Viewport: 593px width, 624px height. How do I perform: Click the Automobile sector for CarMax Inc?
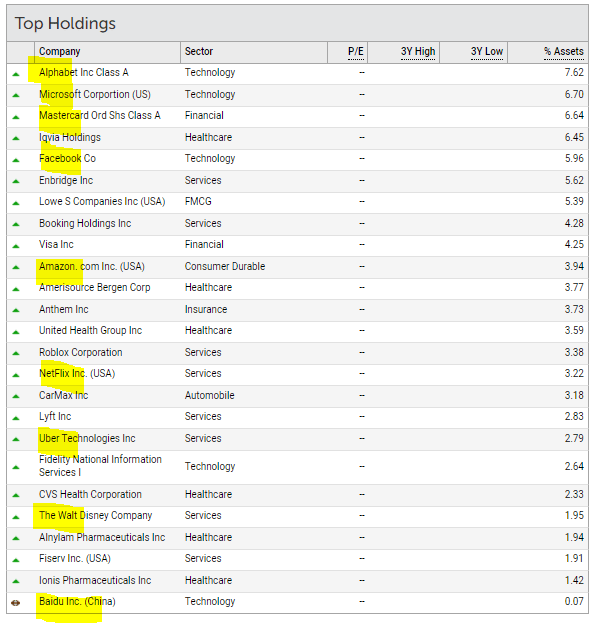click(x=209, y=395)
